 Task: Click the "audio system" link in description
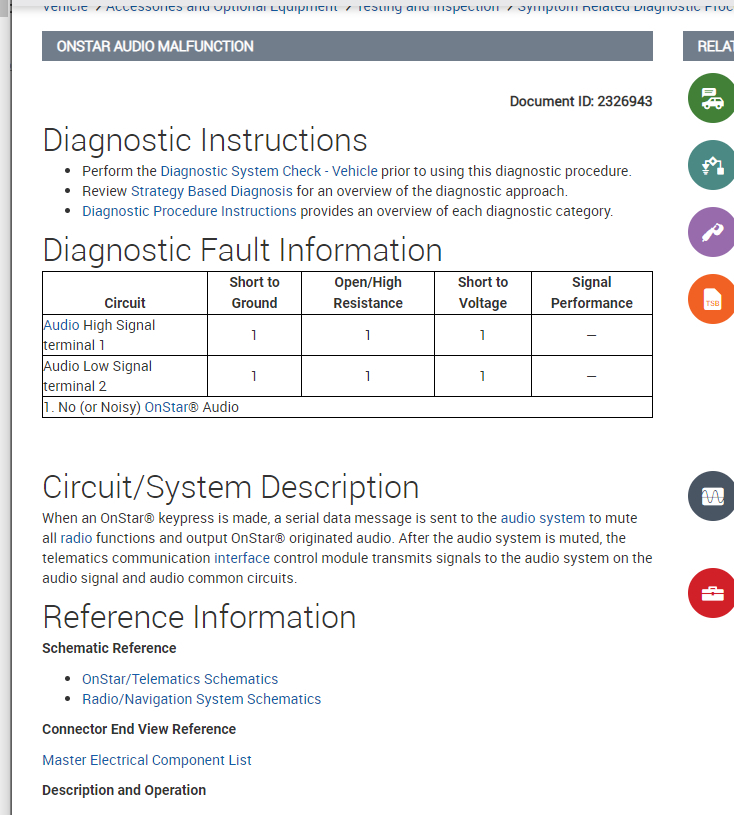click(542, 518)
